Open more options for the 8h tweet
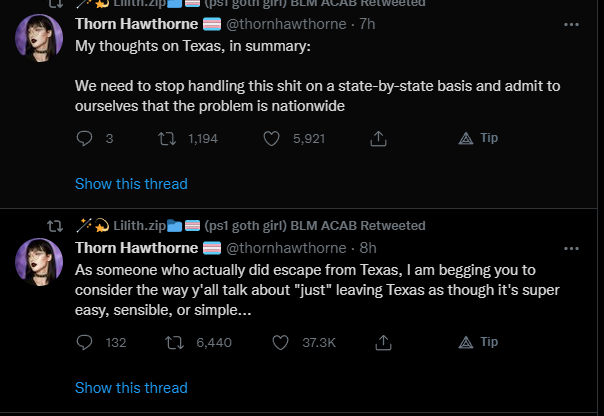 (x=571, y=249)
